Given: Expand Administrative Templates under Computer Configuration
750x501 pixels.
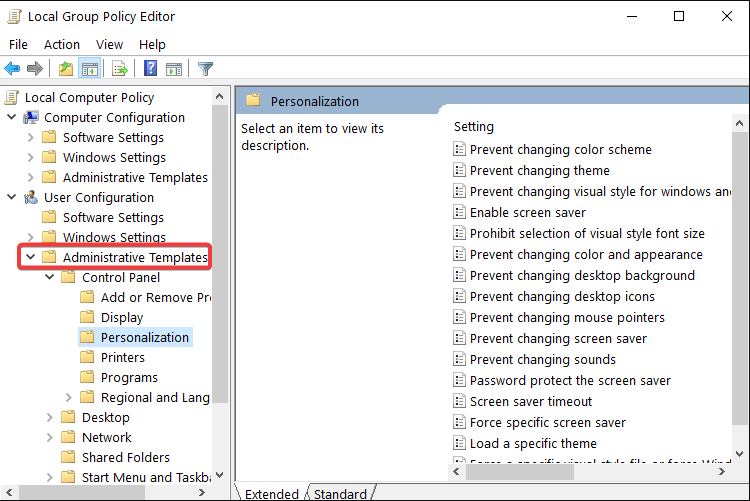Looking at the screenshot, I should tap(31, 178).
